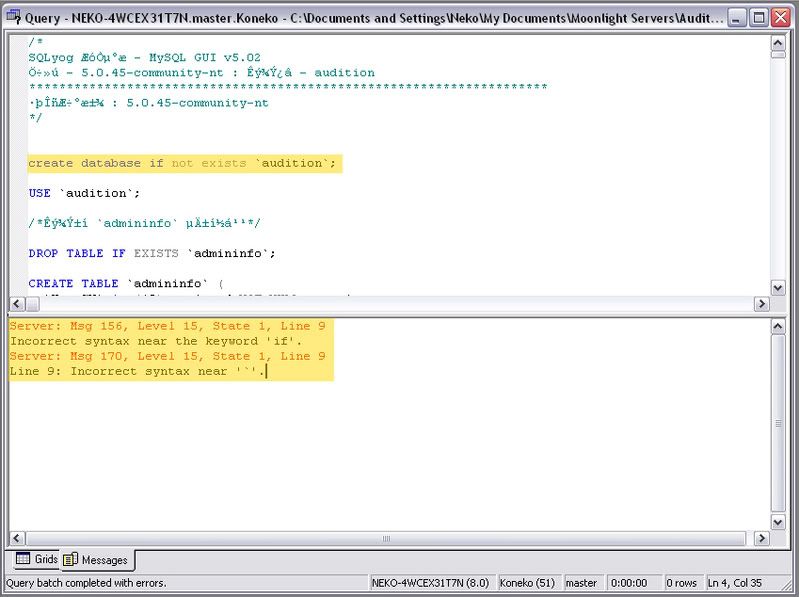Click the editor horizontal scroll right arrow
799x597 pixels.
click(761, 303)
